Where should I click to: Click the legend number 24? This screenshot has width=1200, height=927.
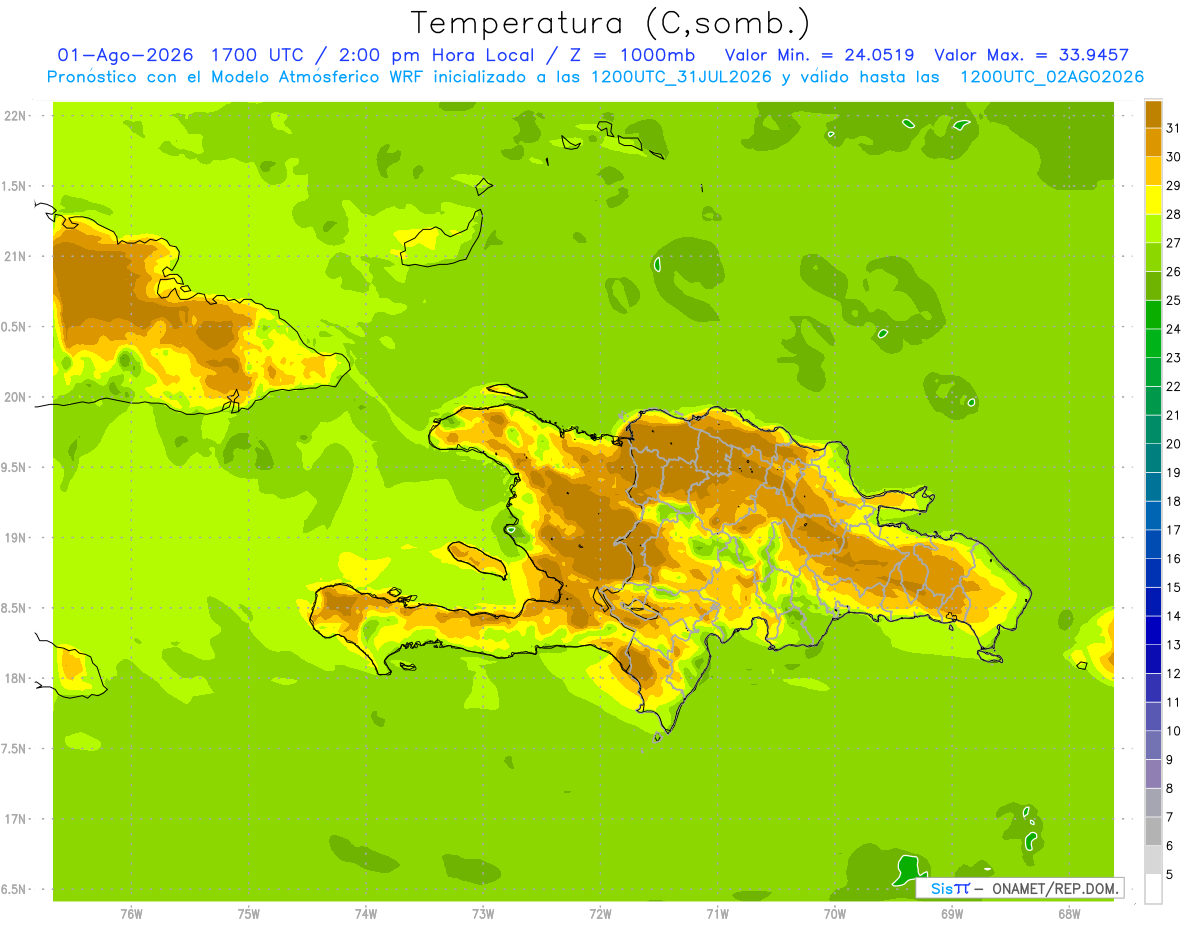(1174, 329)
